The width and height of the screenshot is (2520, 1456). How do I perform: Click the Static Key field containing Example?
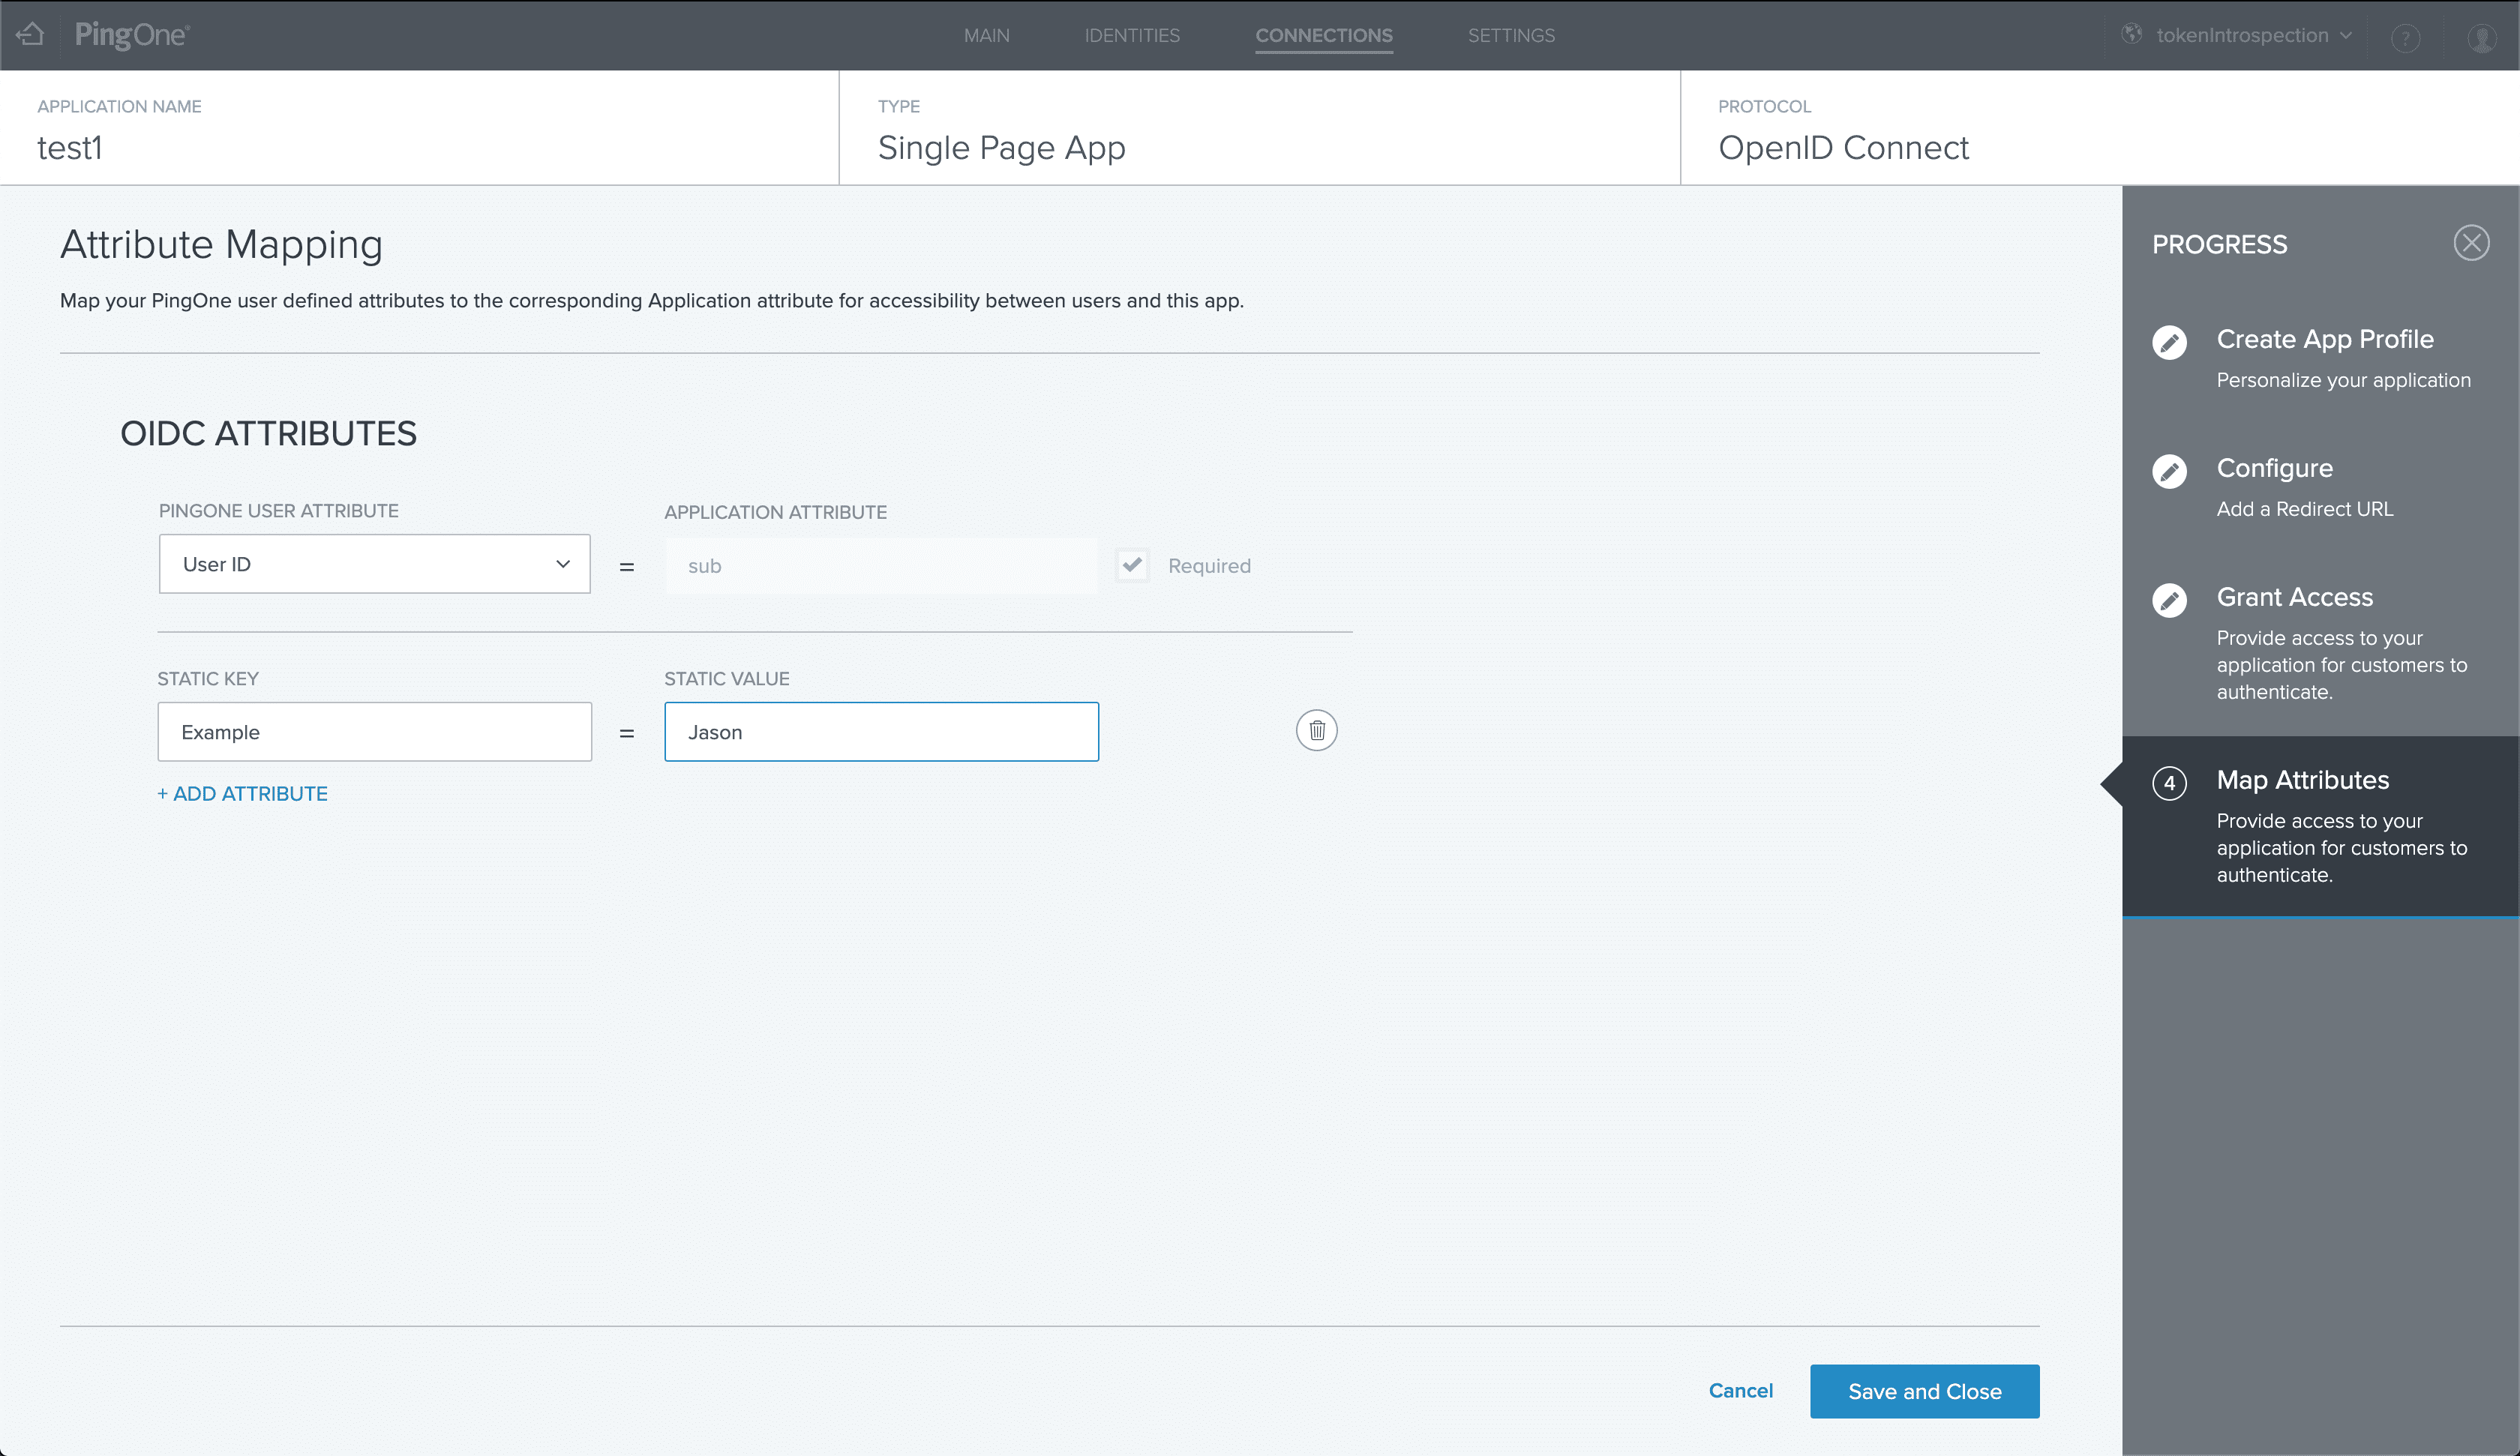click(374, 732)
